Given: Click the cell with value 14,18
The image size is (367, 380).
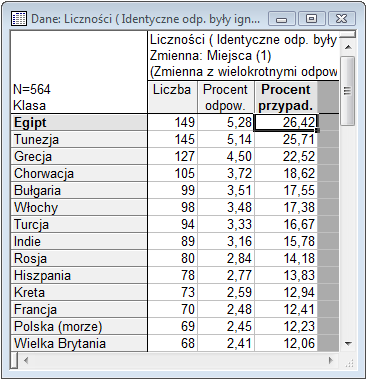Looking at the screenshot, I should click(x=286, y=259).
